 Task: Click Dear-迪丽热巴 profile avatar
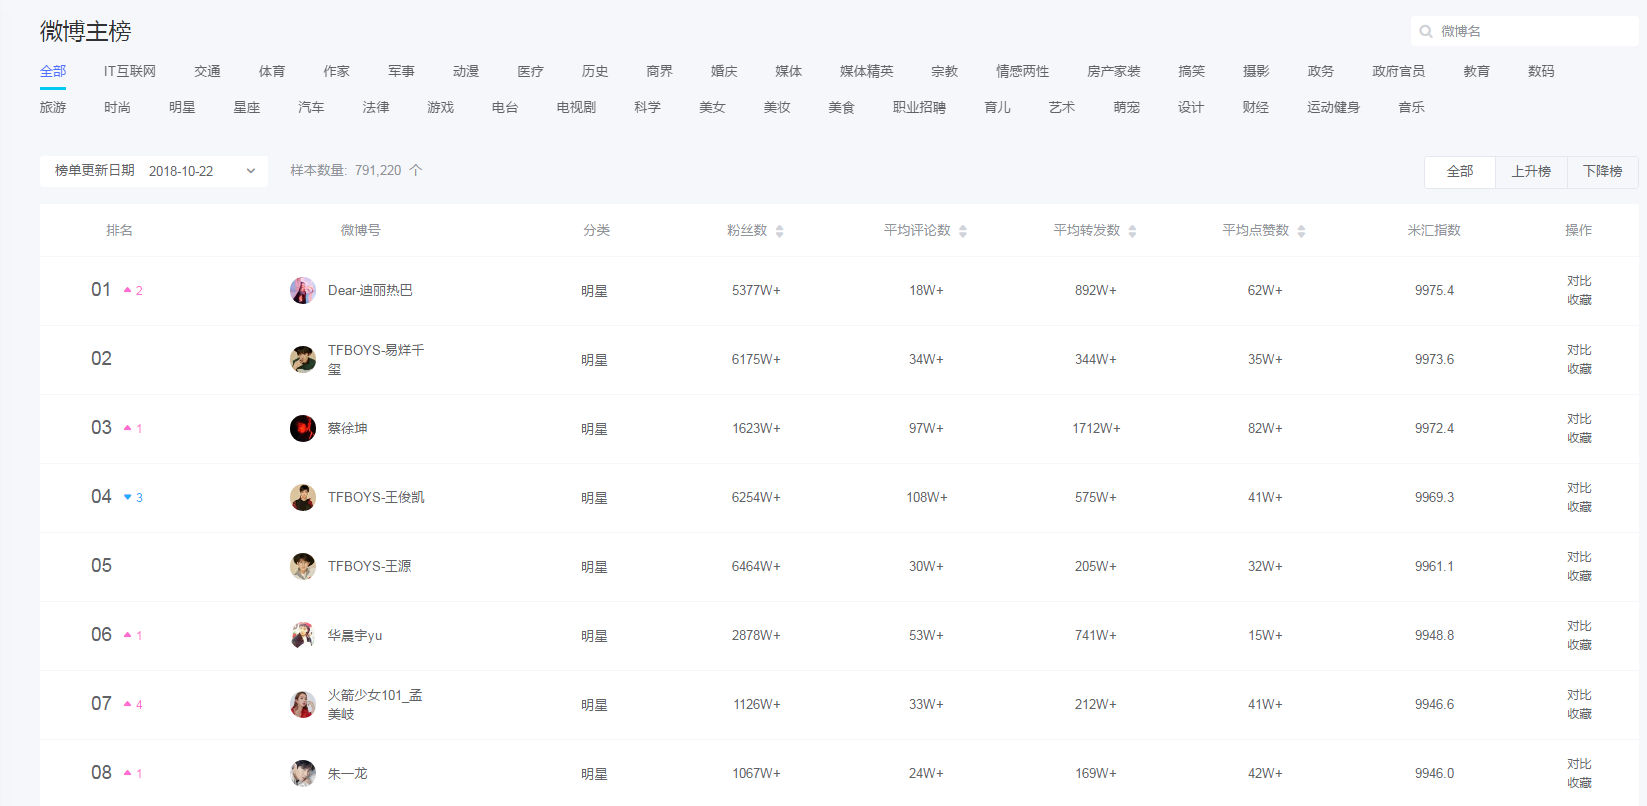(x=303, y=291)
